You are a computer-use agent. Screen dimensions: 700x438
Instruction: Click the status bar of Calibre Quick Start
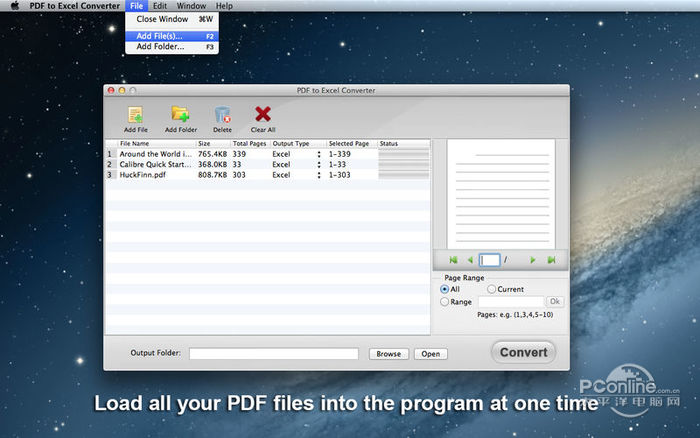(x=404, y=165)
